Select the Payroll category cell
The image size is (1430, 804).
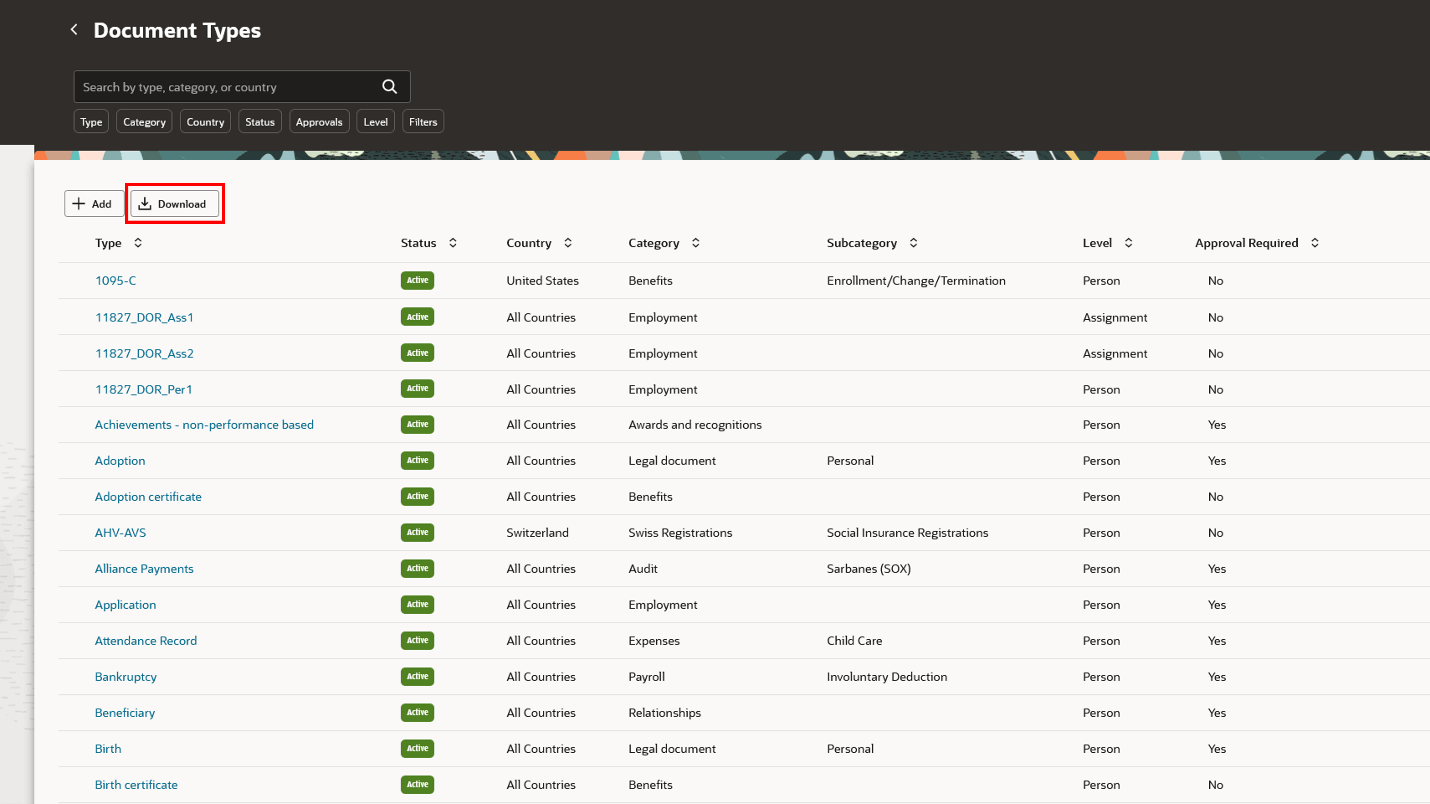[x=647, y=677]
